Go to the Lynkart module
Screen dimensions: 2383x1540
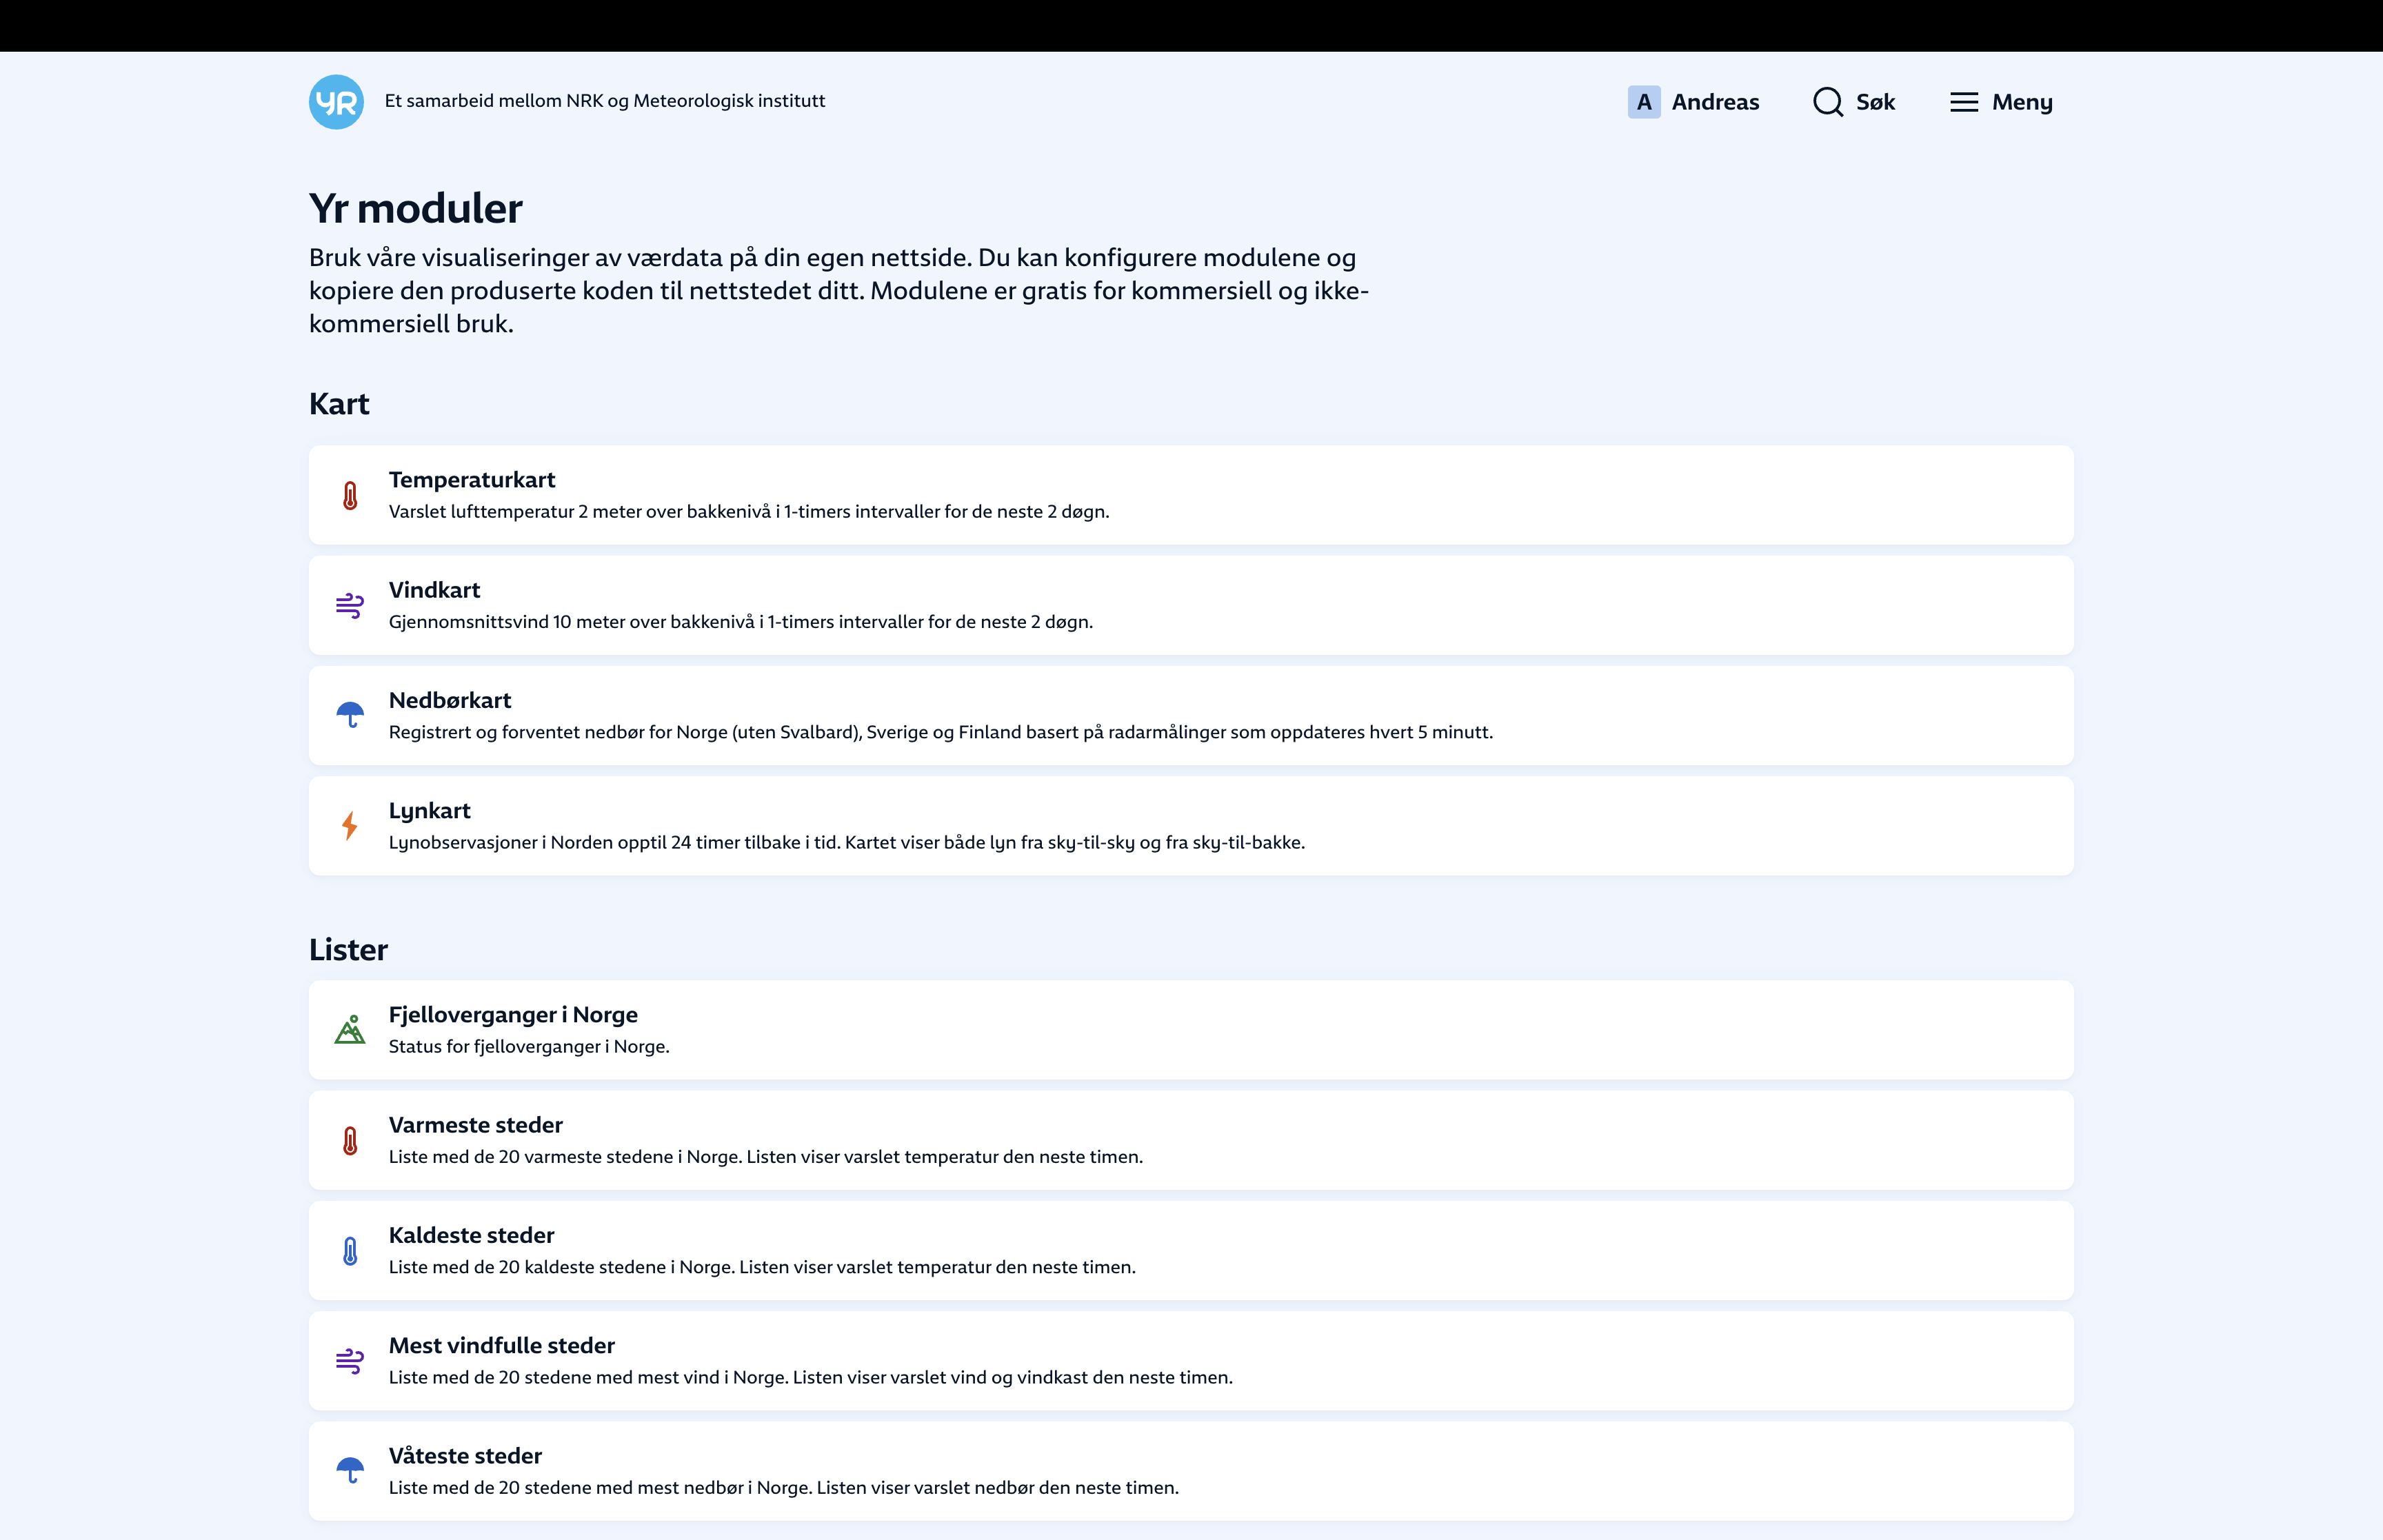click(429, 811)
